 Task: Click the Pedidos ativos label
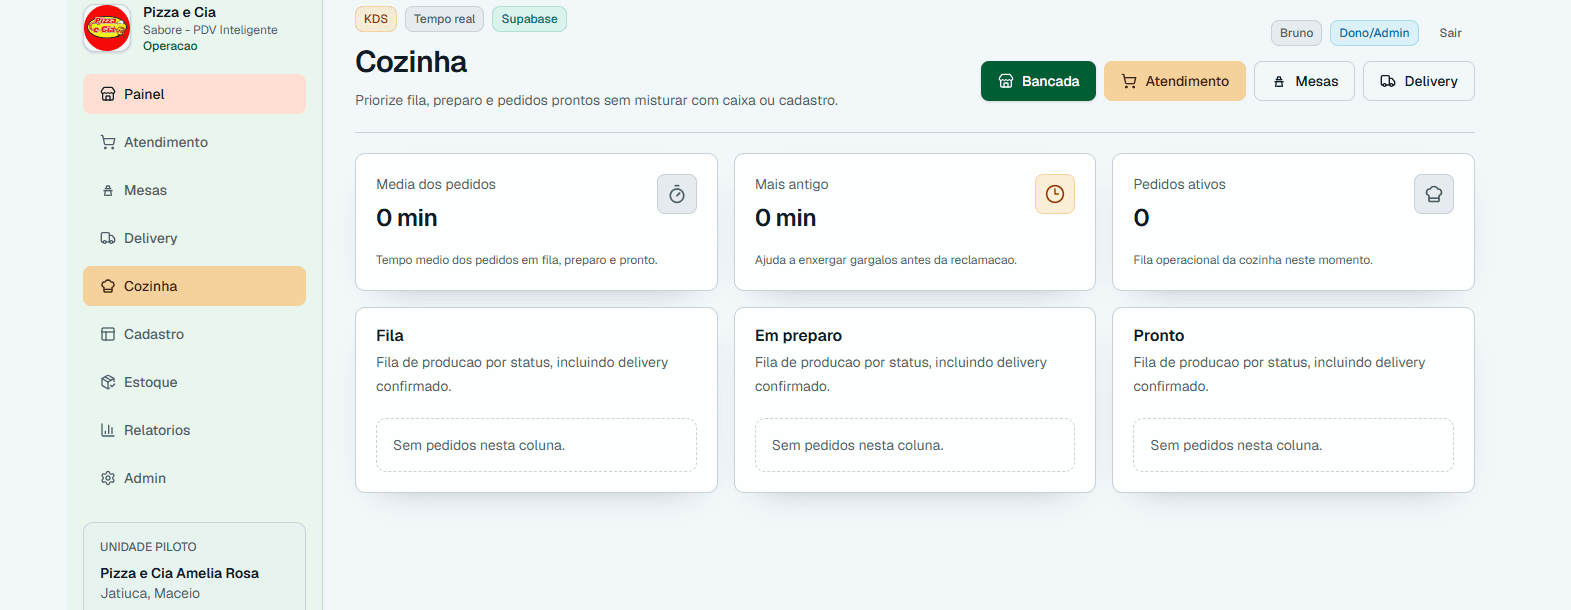(1179, 184)
